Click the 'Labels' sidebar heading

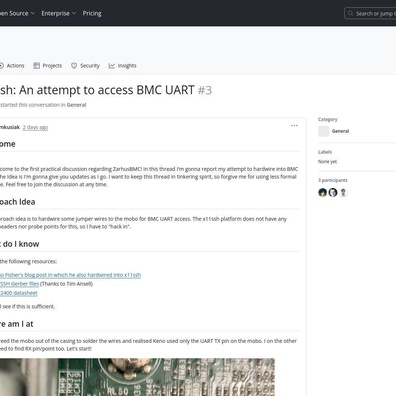(325, 152)
